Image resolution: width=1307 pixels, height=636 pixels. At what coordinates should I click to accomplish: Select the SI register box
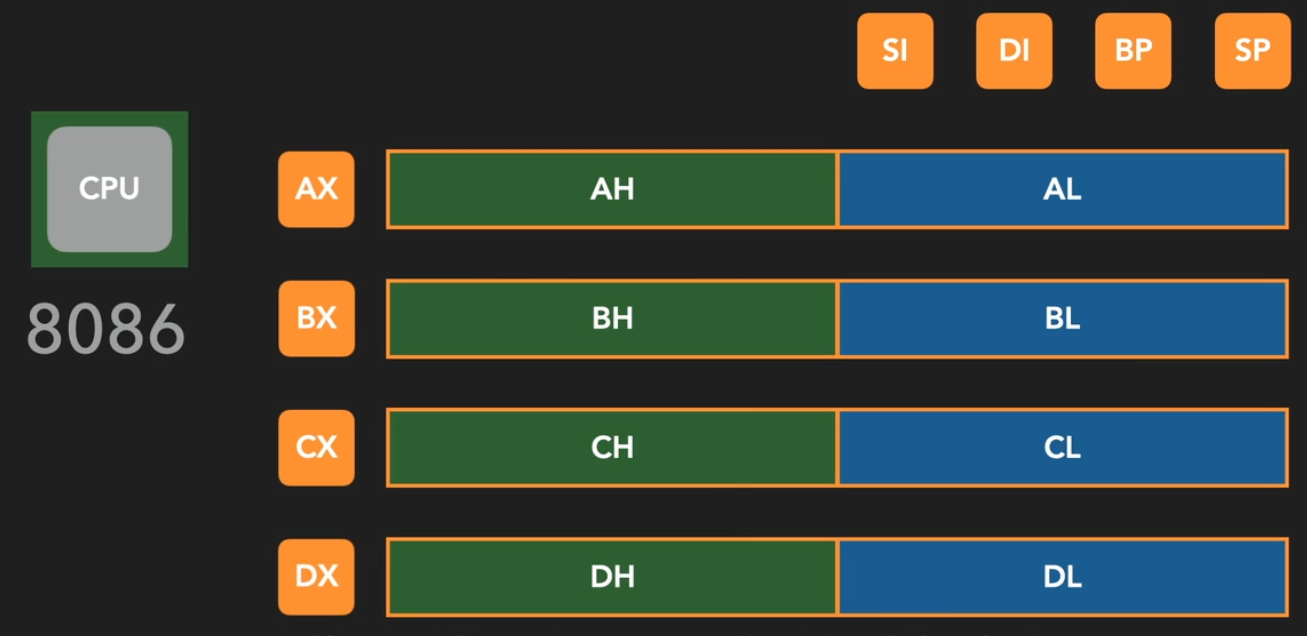click(895, 51)
